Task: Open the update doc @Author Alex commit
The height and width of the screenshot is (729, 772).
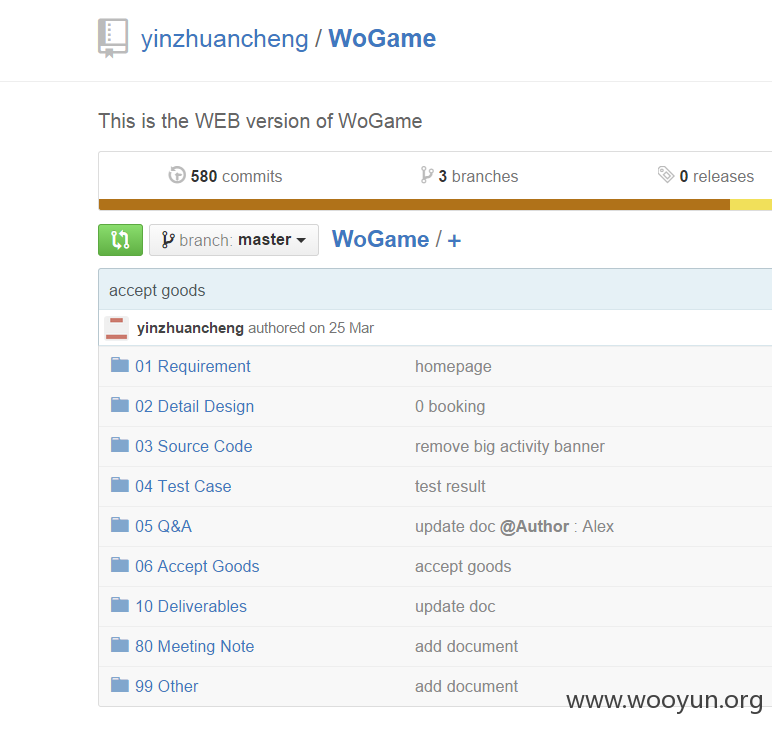Action: (515, 527)
